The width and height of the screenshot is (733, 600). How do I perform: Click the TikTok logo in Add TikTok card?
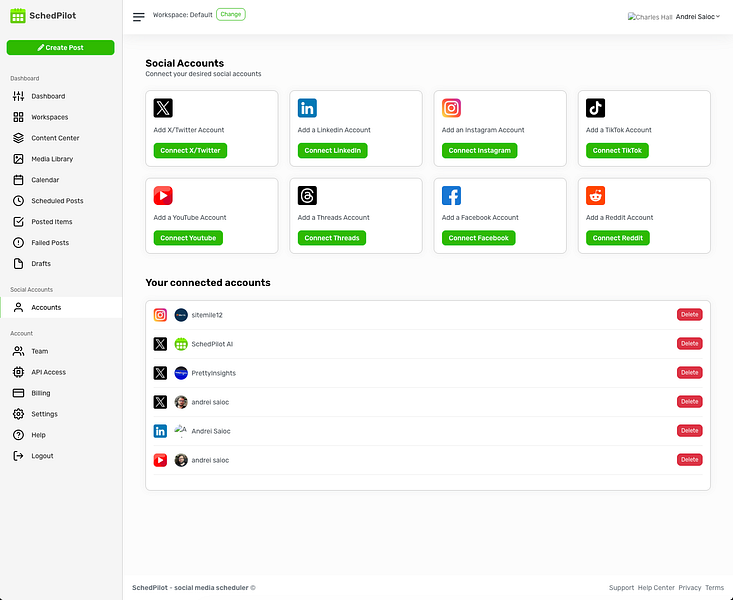596,108
